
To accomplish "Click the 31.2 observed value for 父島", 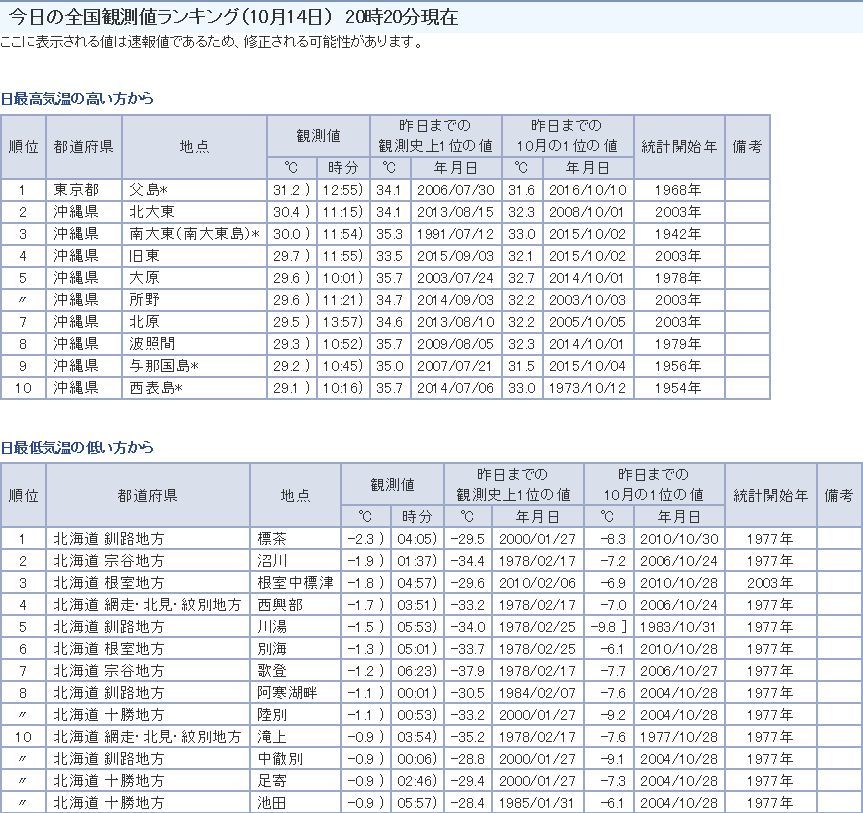I will (289, 189).
